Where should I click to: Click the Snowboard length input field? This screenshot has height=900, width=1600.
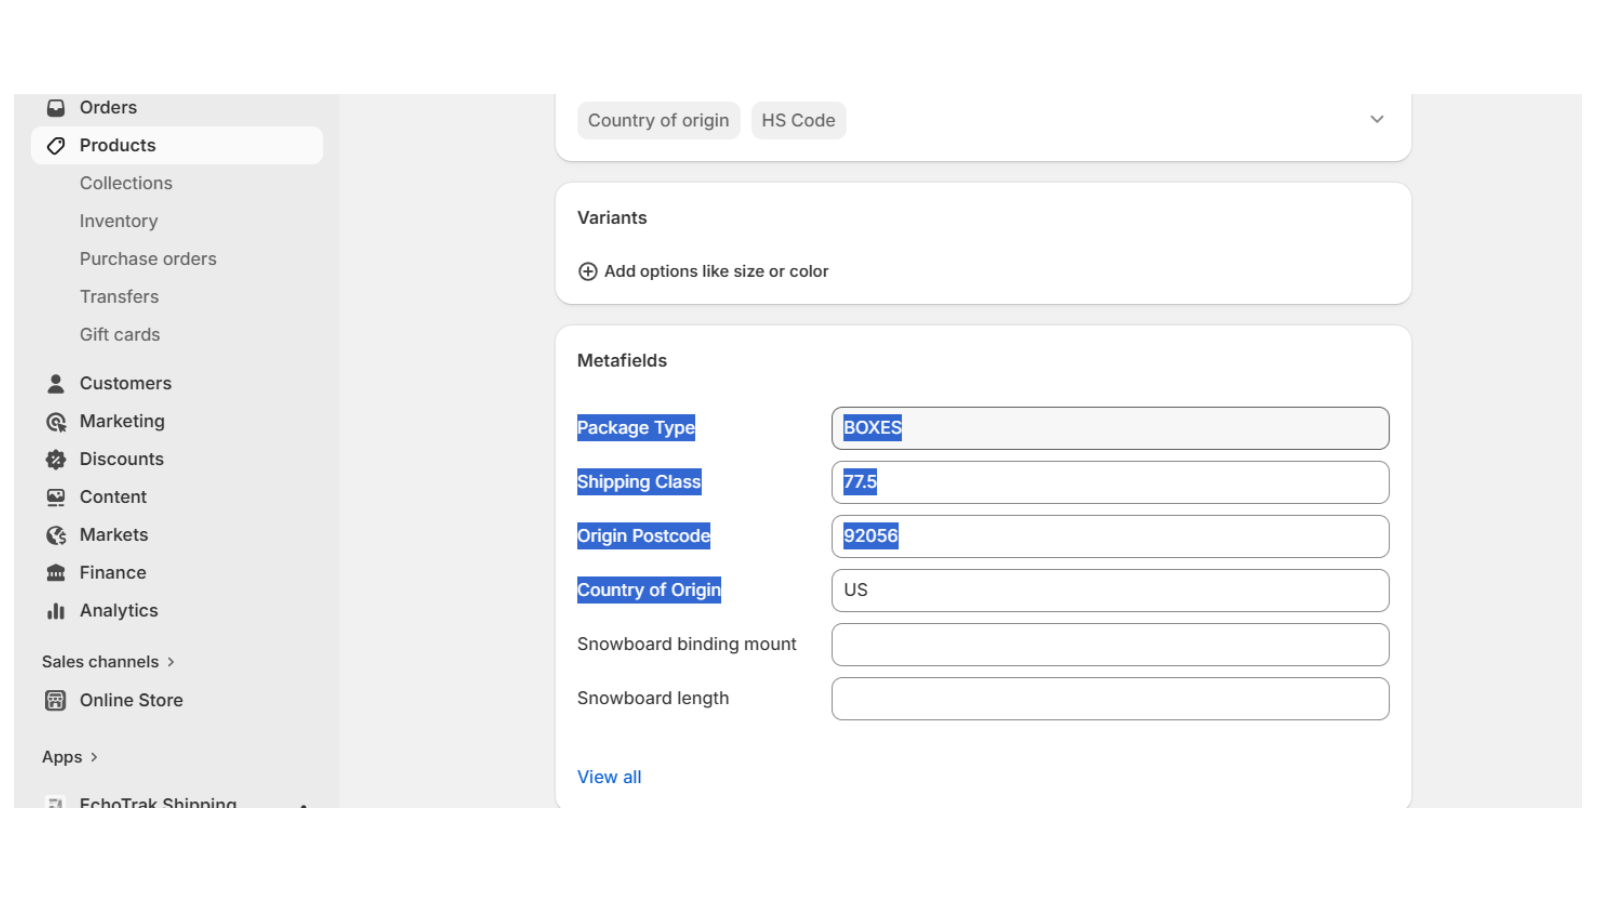coord(1109,698)
